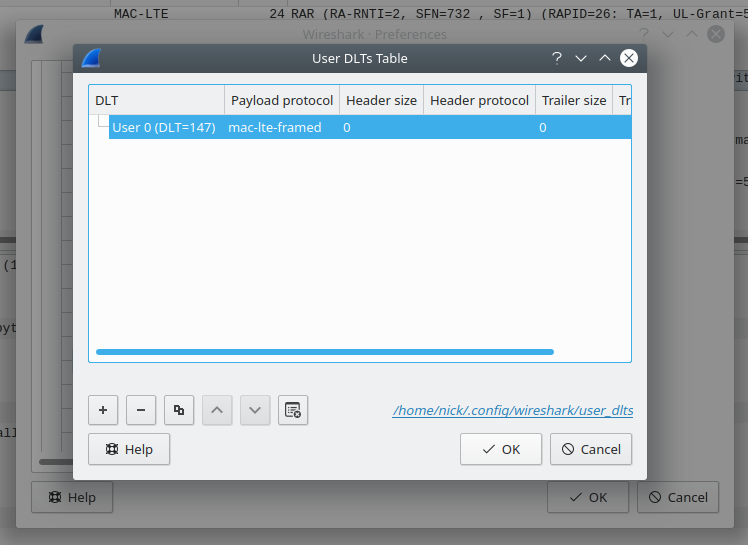This screenshot has height=545, width=748.
Task: Click Cancel in the Preferences window
Action: (x=678, y=497)
